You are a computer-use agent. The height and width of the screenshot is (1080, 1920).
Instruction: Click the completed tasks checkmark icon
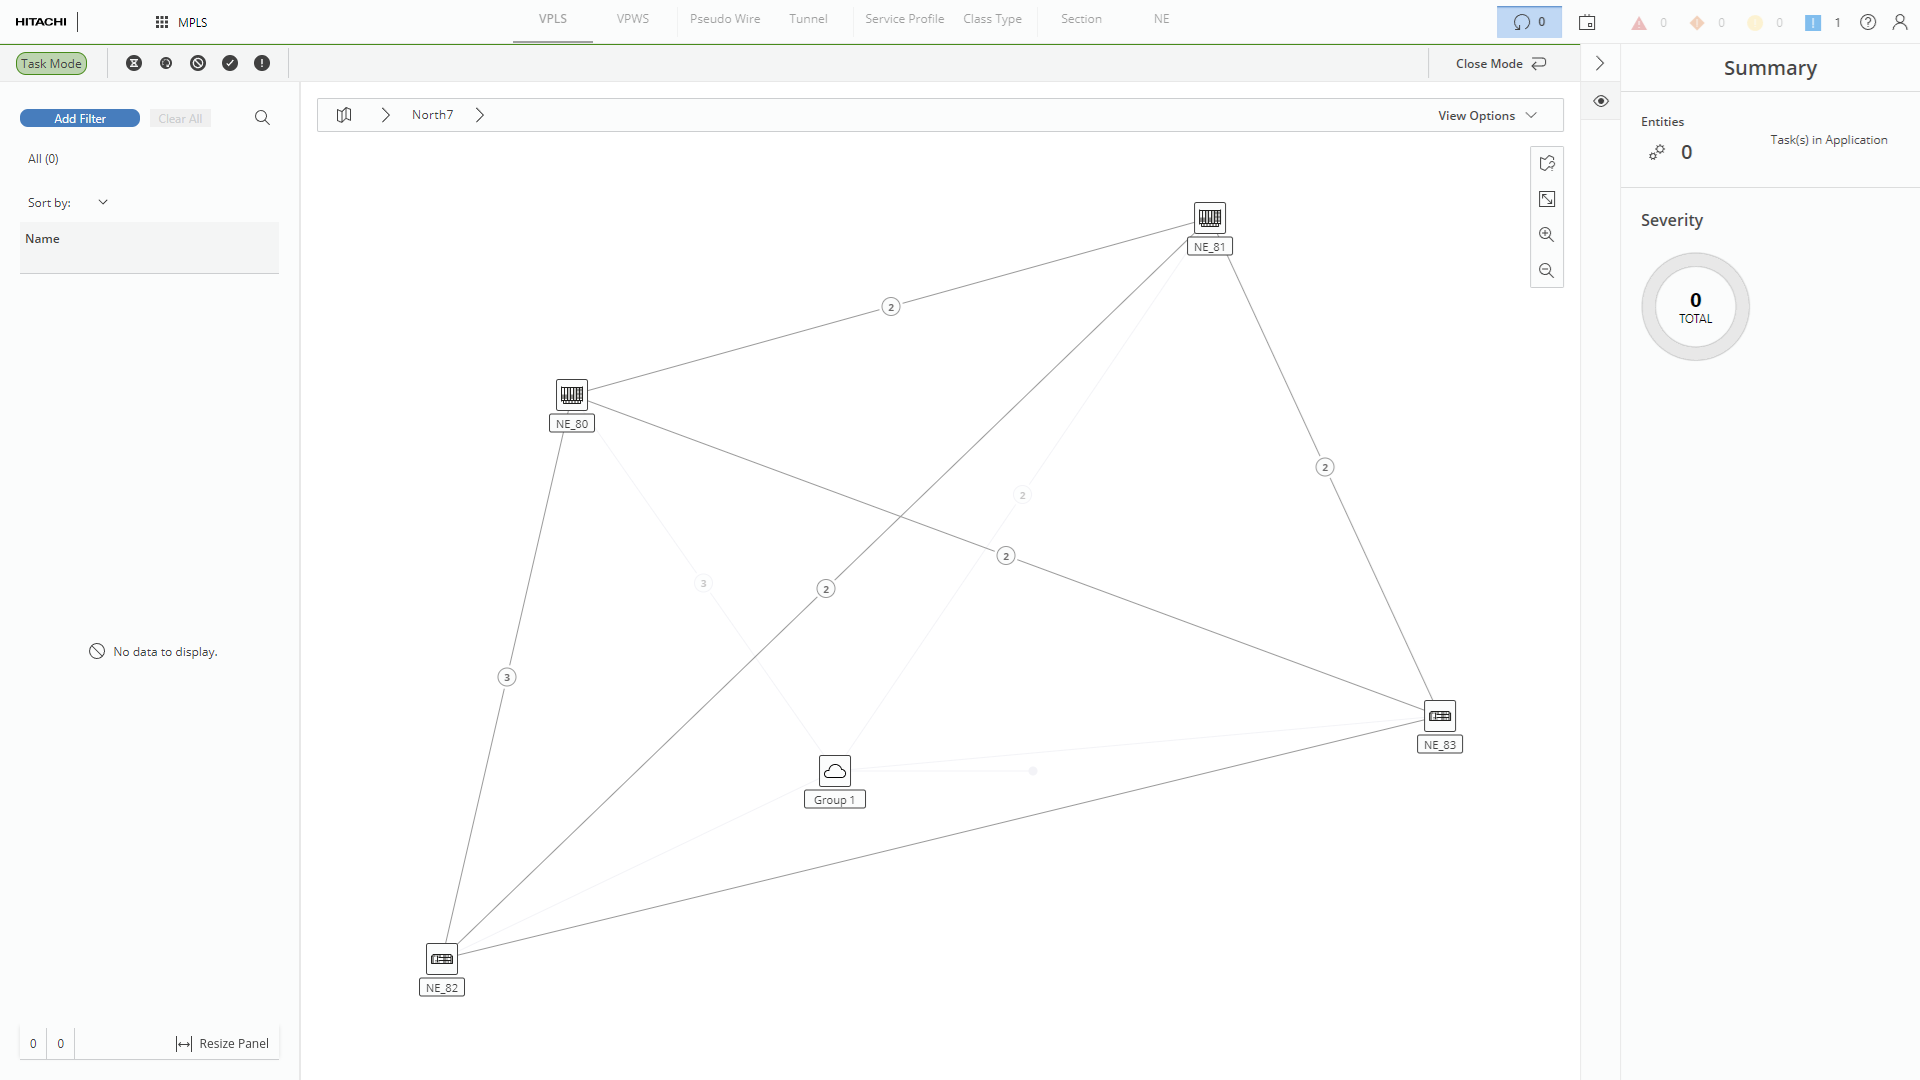point(230,63)
